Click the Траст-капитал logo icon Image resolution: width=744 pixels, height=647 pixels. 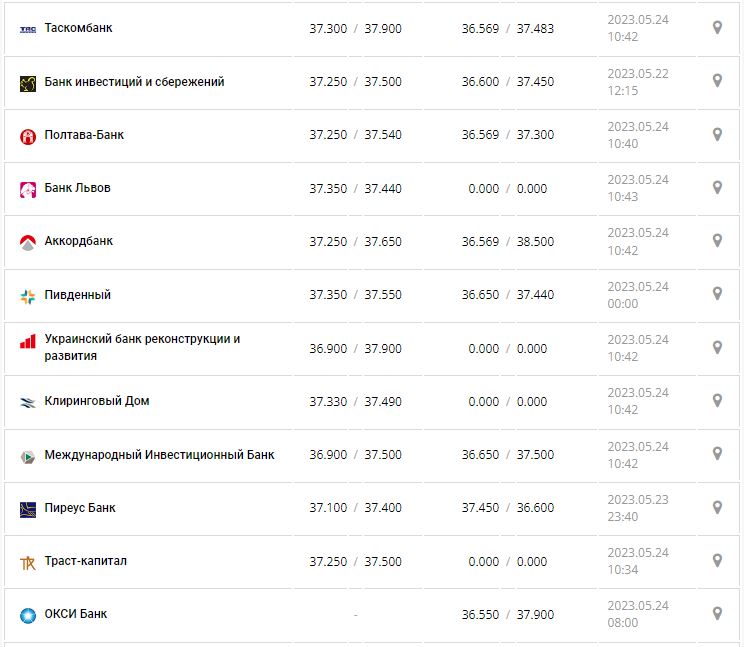[28, 562]
